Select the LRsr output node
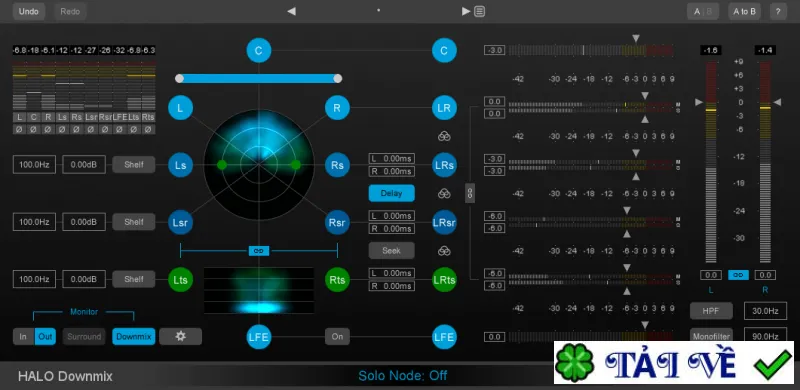 coord(444,223)
